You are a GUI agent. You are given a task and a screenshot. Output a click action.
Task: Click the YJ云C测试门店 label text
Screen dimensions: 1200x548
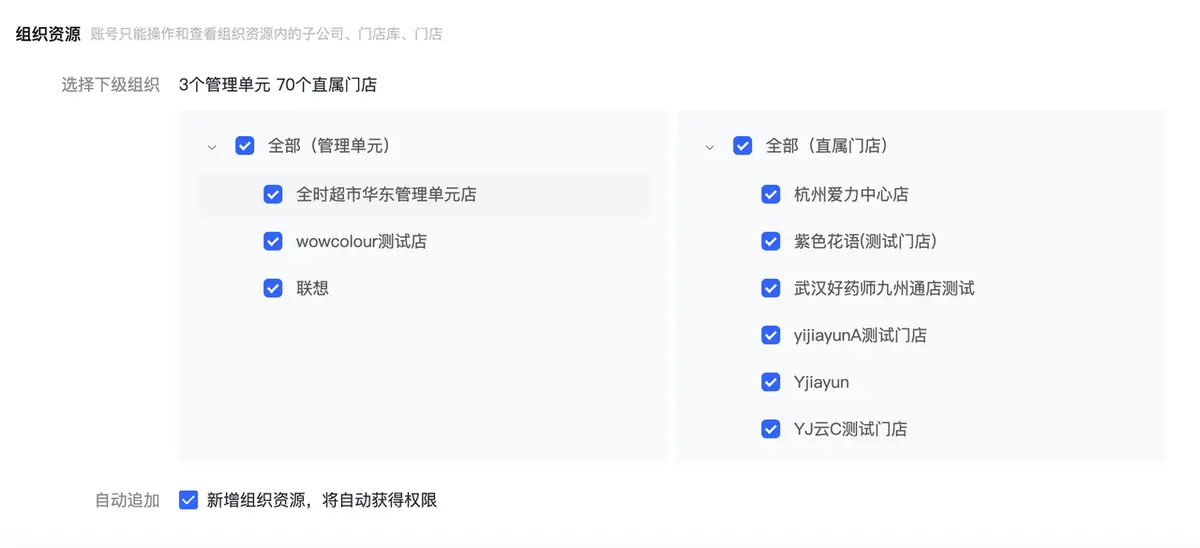tap(850, 429)
